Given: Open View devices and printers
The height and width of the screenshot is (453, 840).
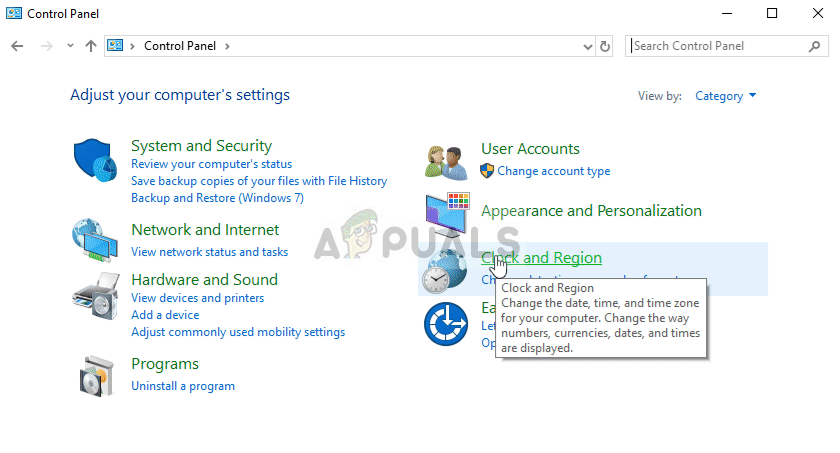Looking at the screenshot, I should click(x=197, y=298).
